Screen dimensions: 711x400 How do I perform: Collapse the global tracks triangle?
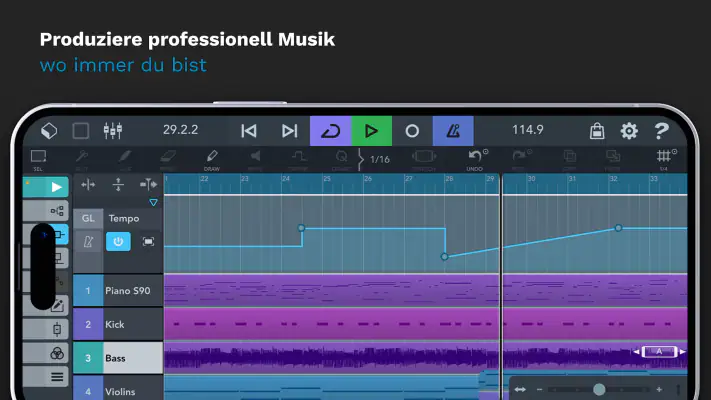[x=153, y=202]
